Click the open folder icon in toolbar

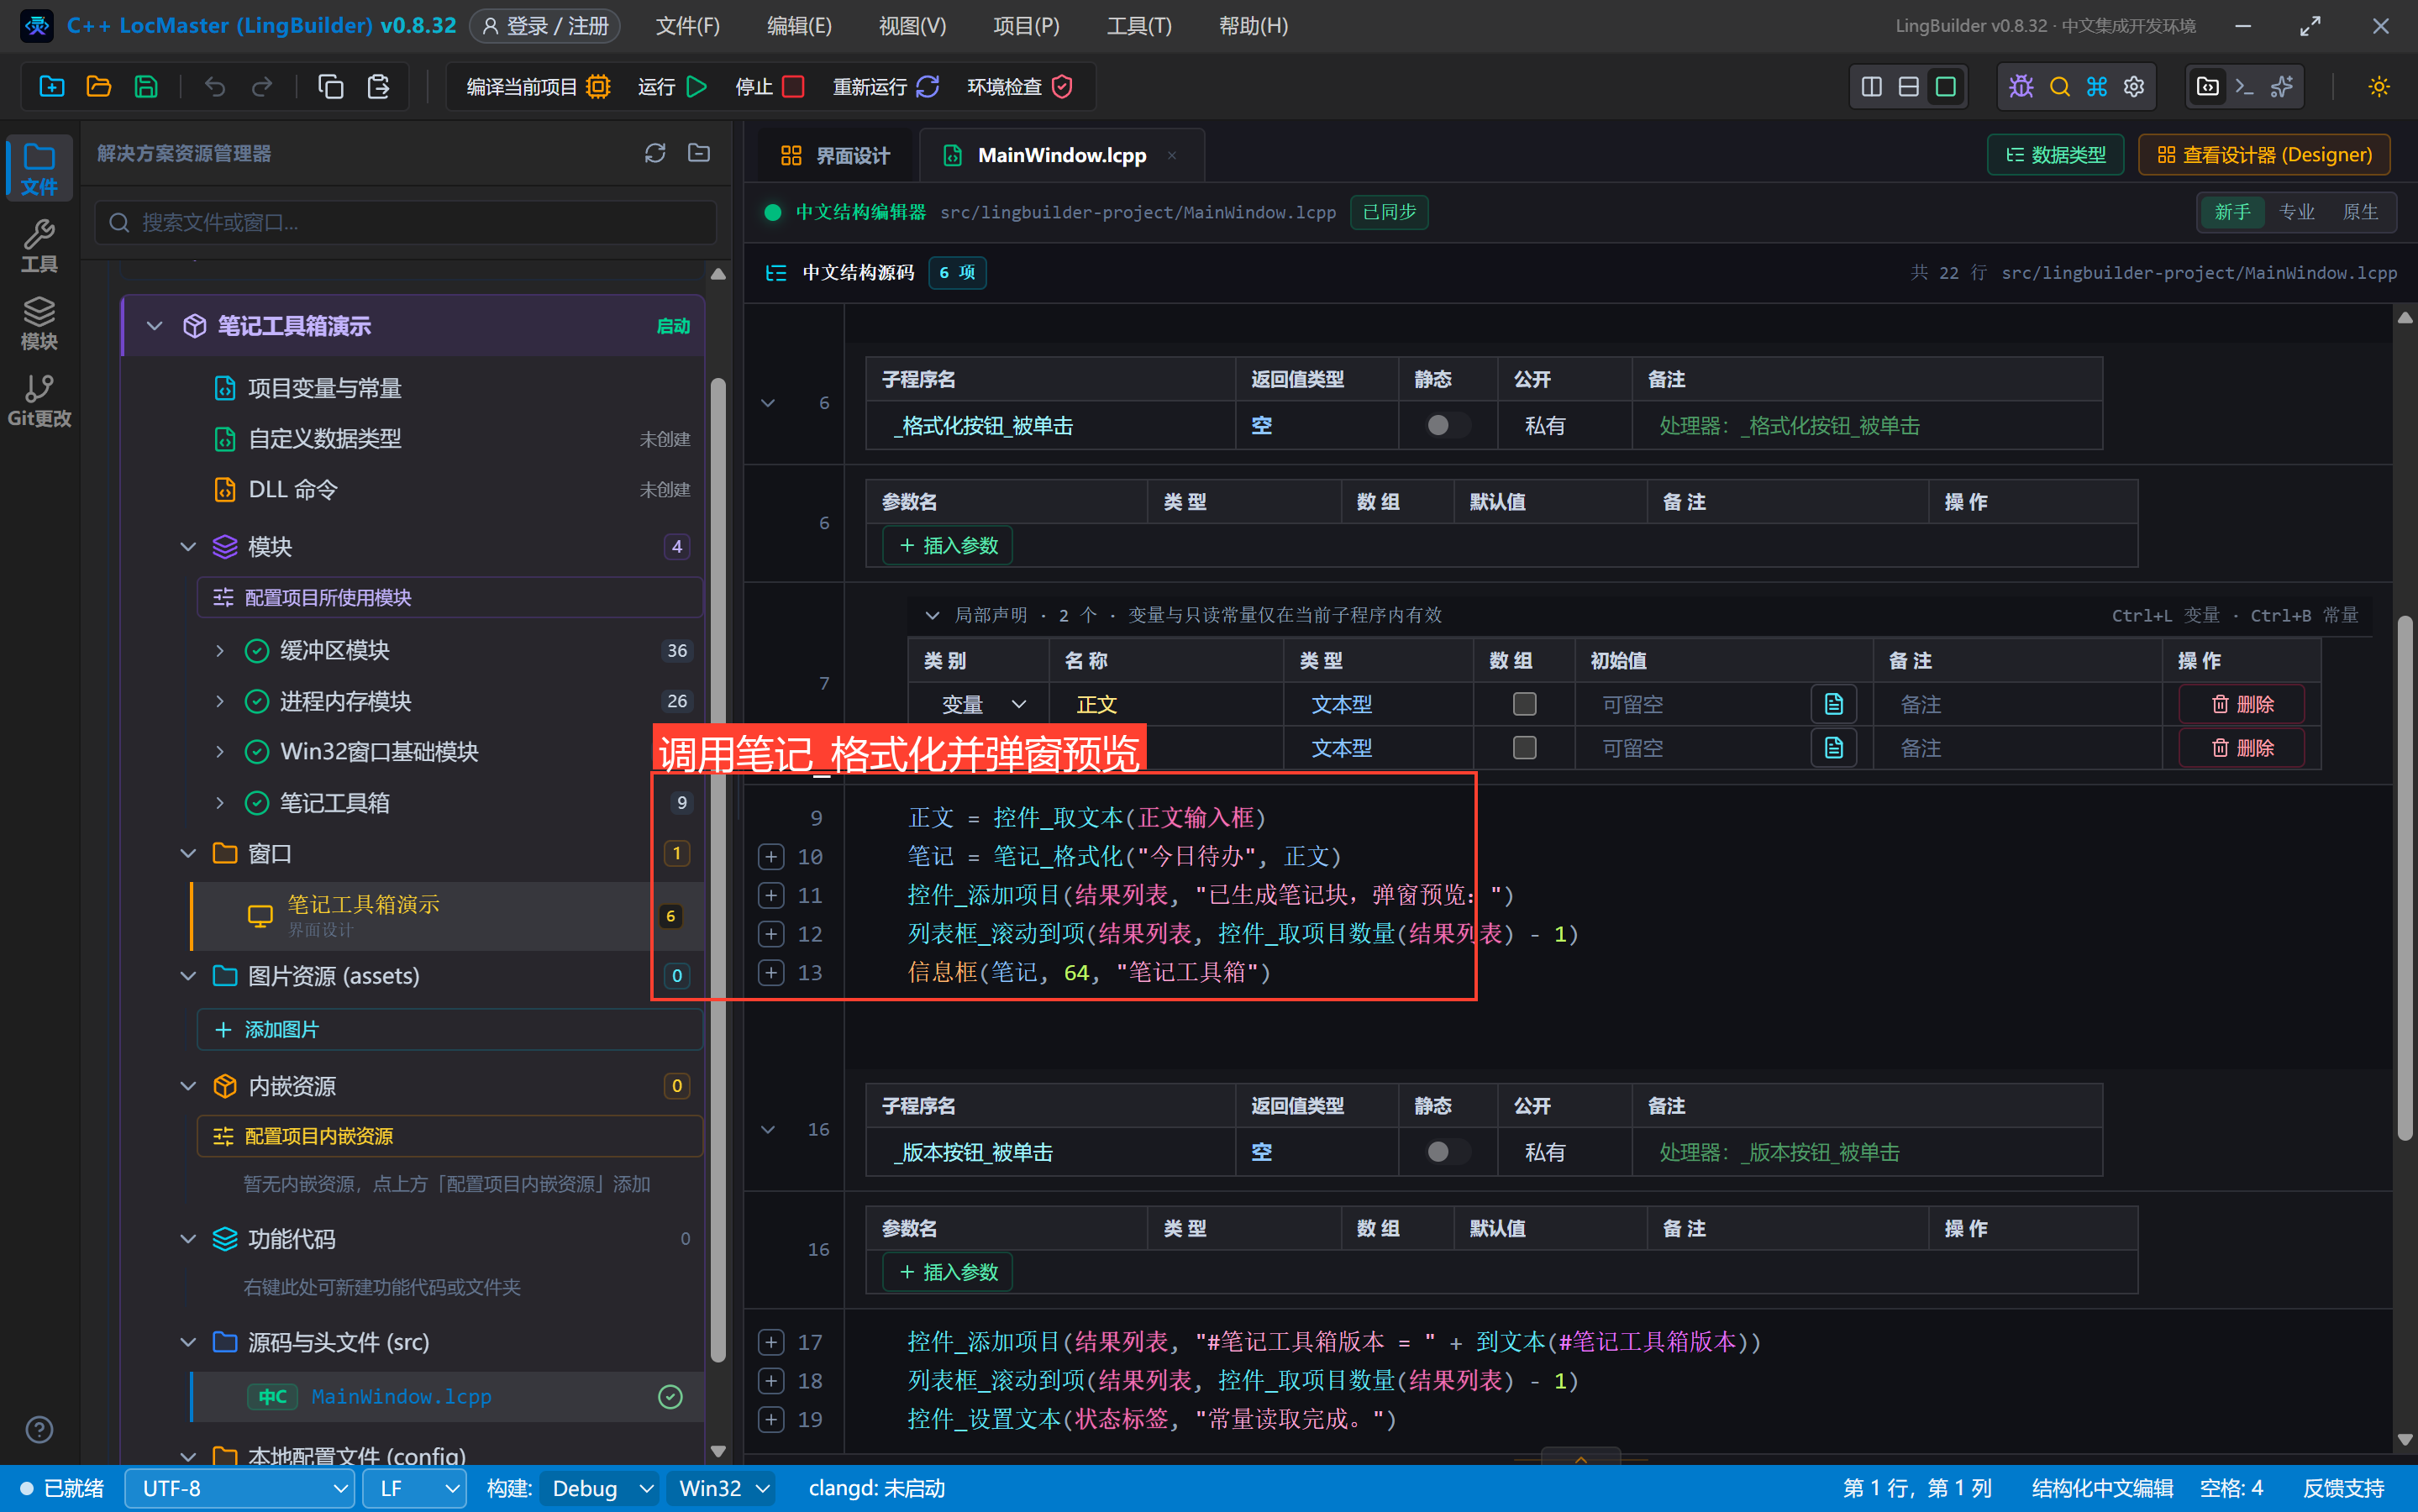click(x=98, y=87)
